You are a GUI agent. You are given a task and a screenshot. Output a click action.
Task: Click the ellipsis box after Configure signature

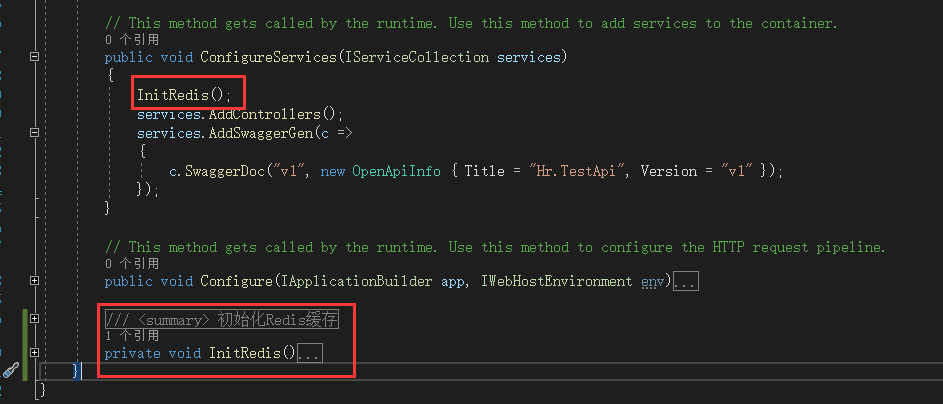point(685,282)
